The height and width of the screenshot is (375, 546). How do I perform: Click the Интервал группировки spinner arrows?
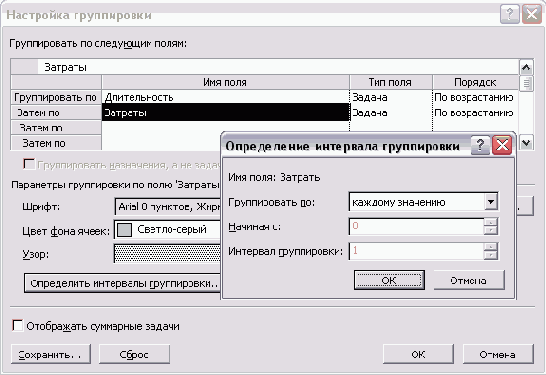click(491, 251)
